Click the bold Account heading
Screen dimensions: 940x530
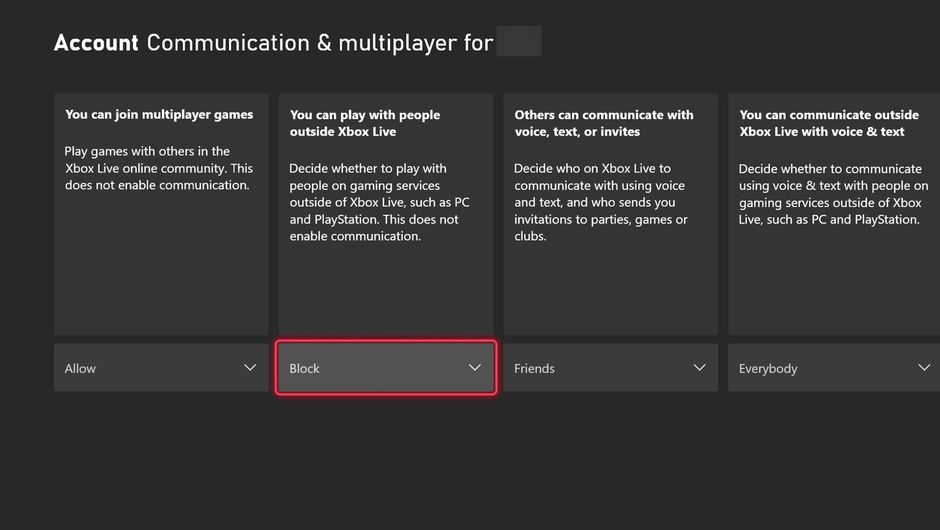click(96, 43)
